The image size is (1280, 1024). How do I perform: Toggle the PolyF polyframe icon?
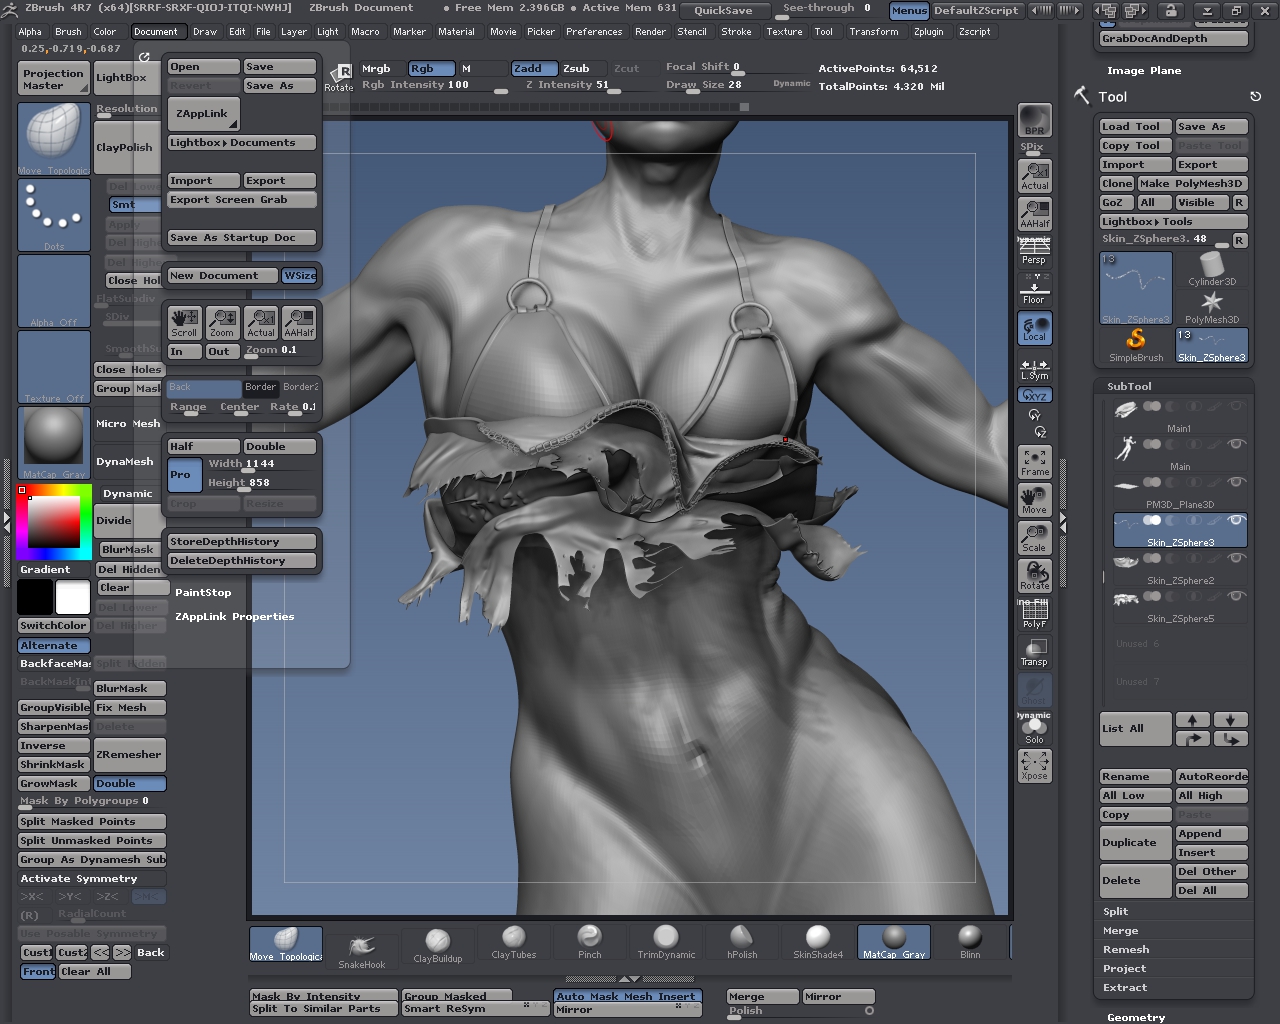[1034, 614]
